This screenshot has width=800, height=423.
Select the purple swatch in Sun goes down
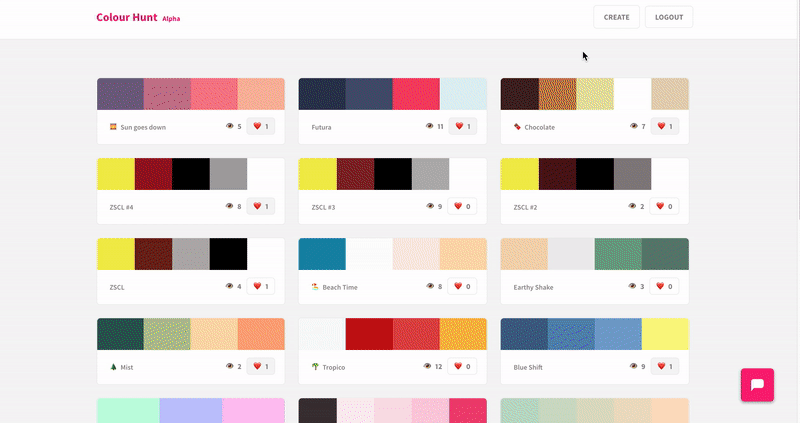pyautogui.click(x=120, y=94)
